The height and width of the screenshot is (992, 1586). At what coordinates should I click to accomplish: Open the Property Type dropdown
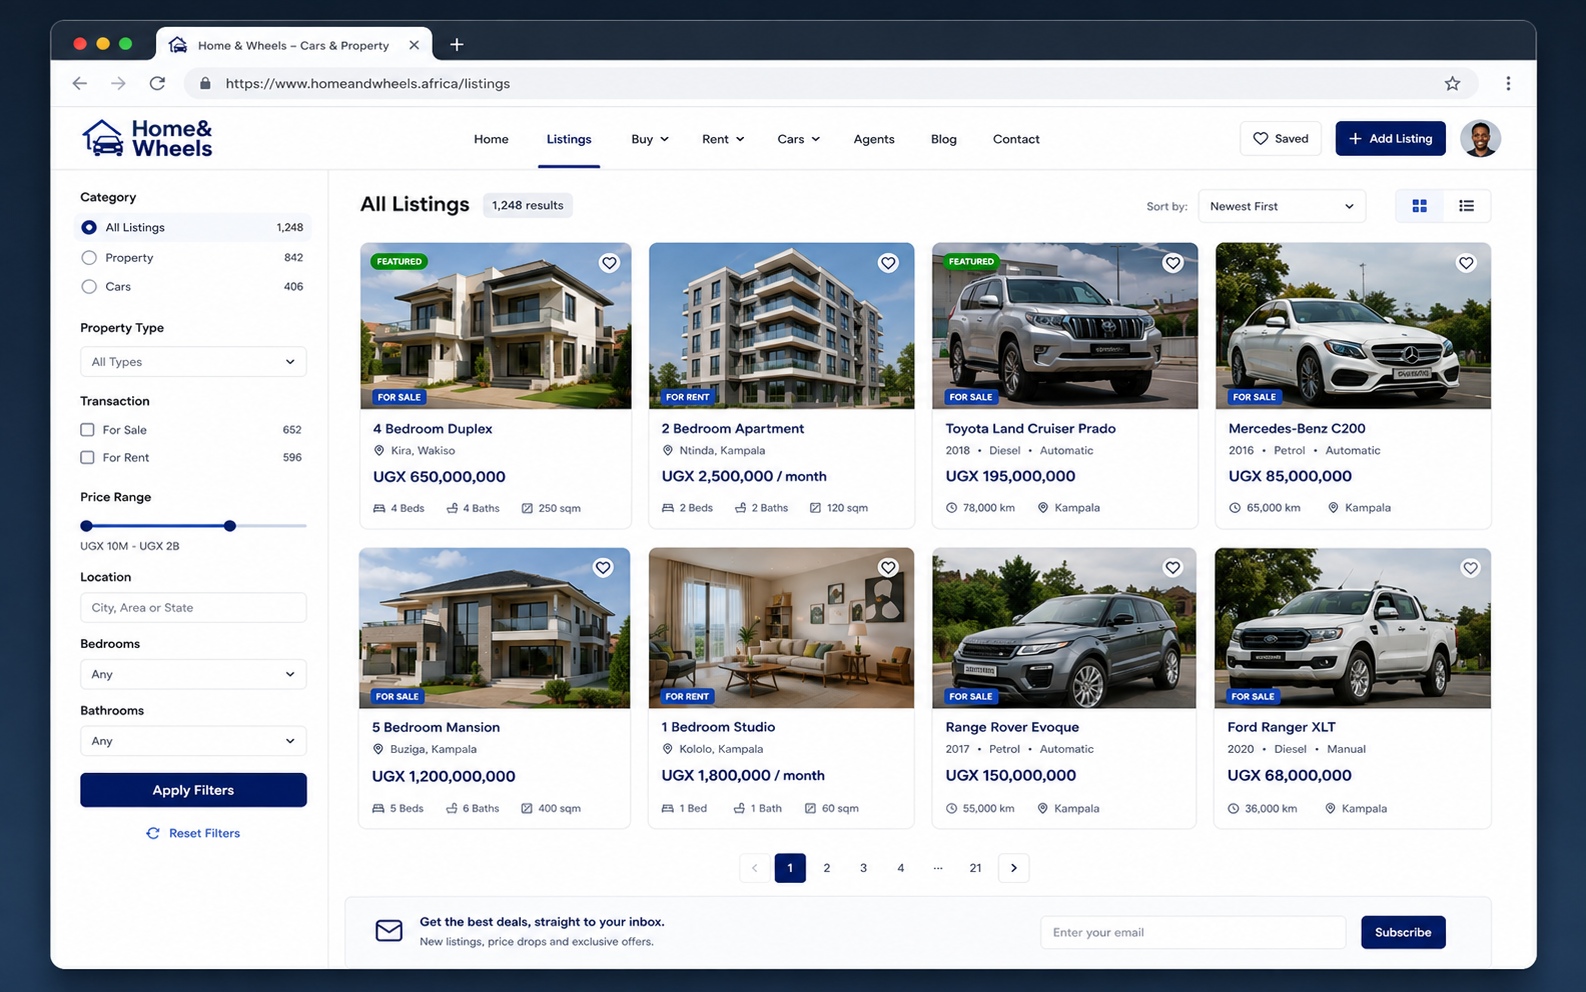(x=193, y=362)
